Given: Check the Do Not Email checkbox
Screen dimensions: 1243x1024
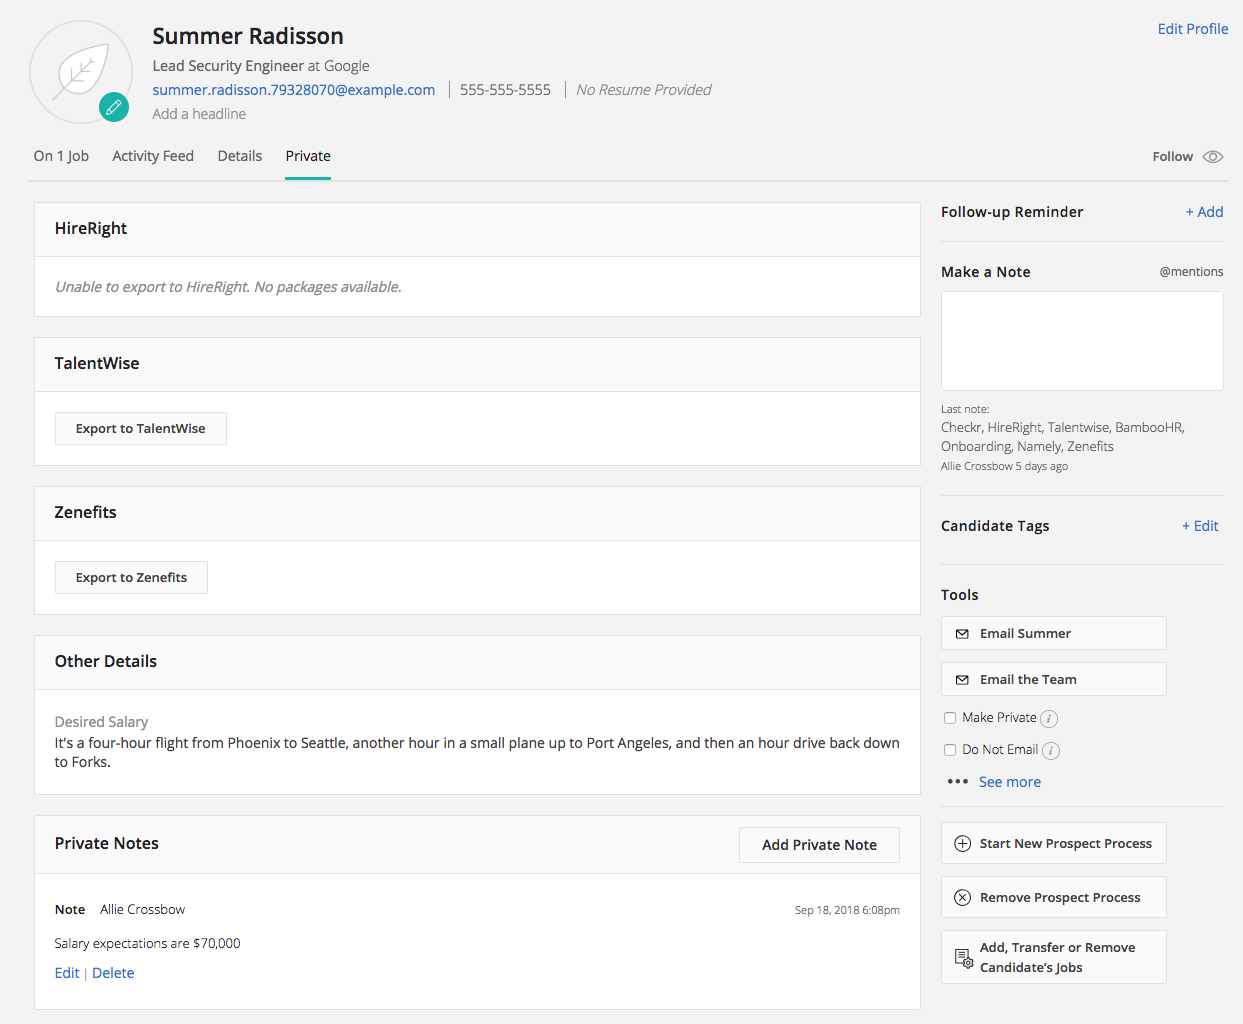Looking at the screenshot, I should [950, 750].
